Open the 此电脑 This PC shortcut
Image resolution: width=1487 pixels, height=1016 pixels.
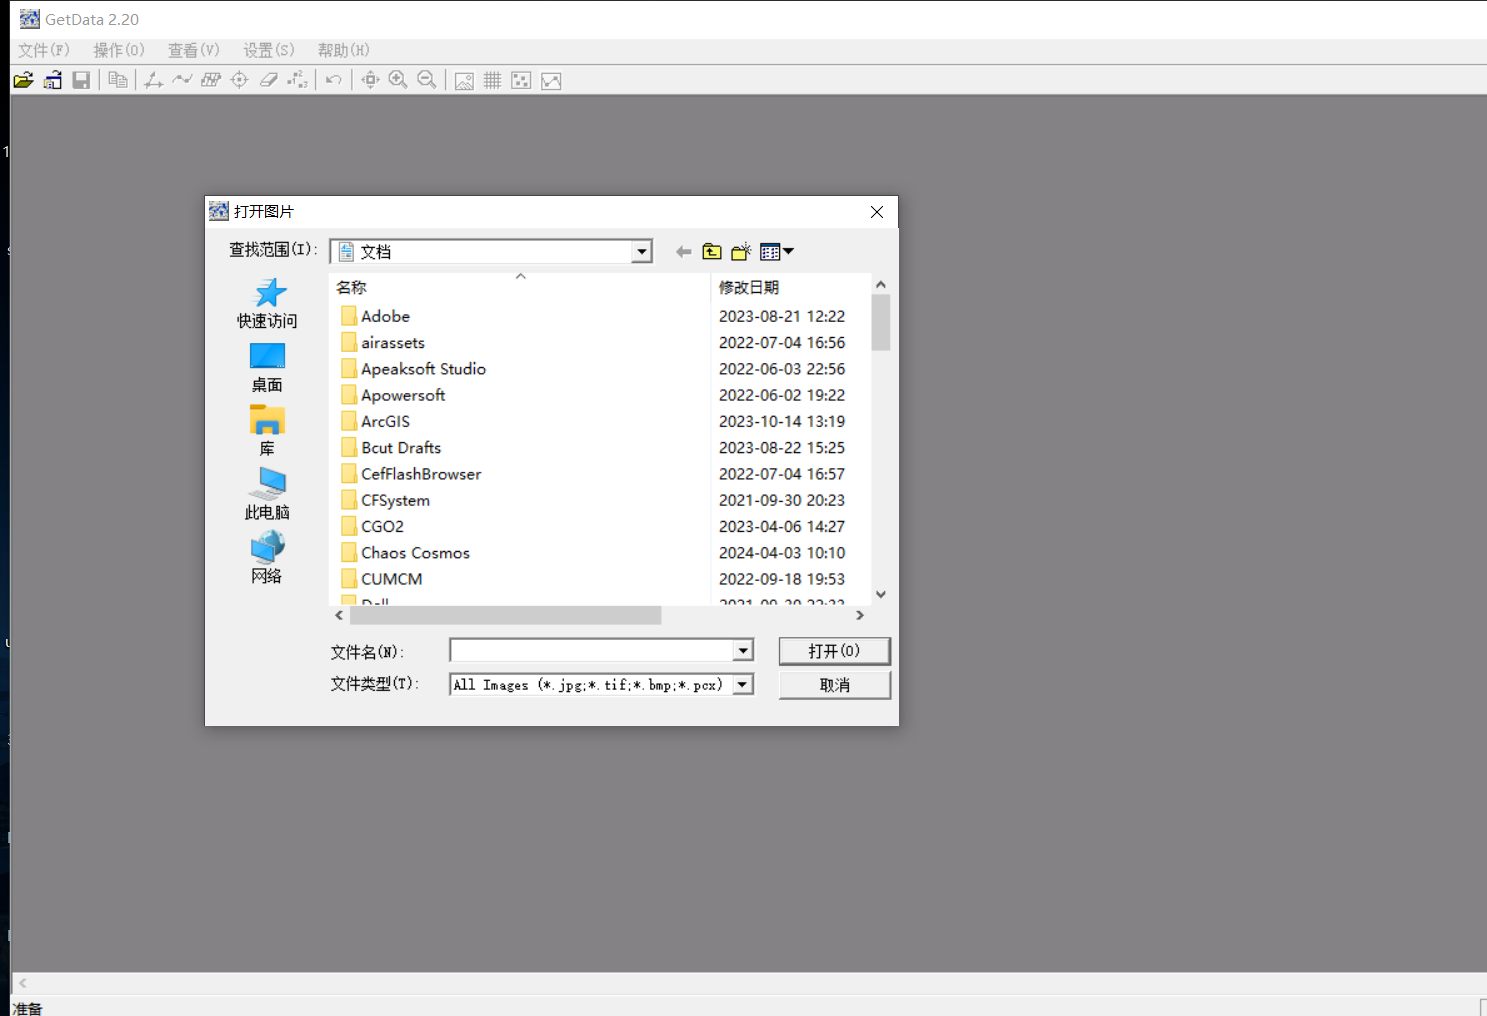coord(267,496)
